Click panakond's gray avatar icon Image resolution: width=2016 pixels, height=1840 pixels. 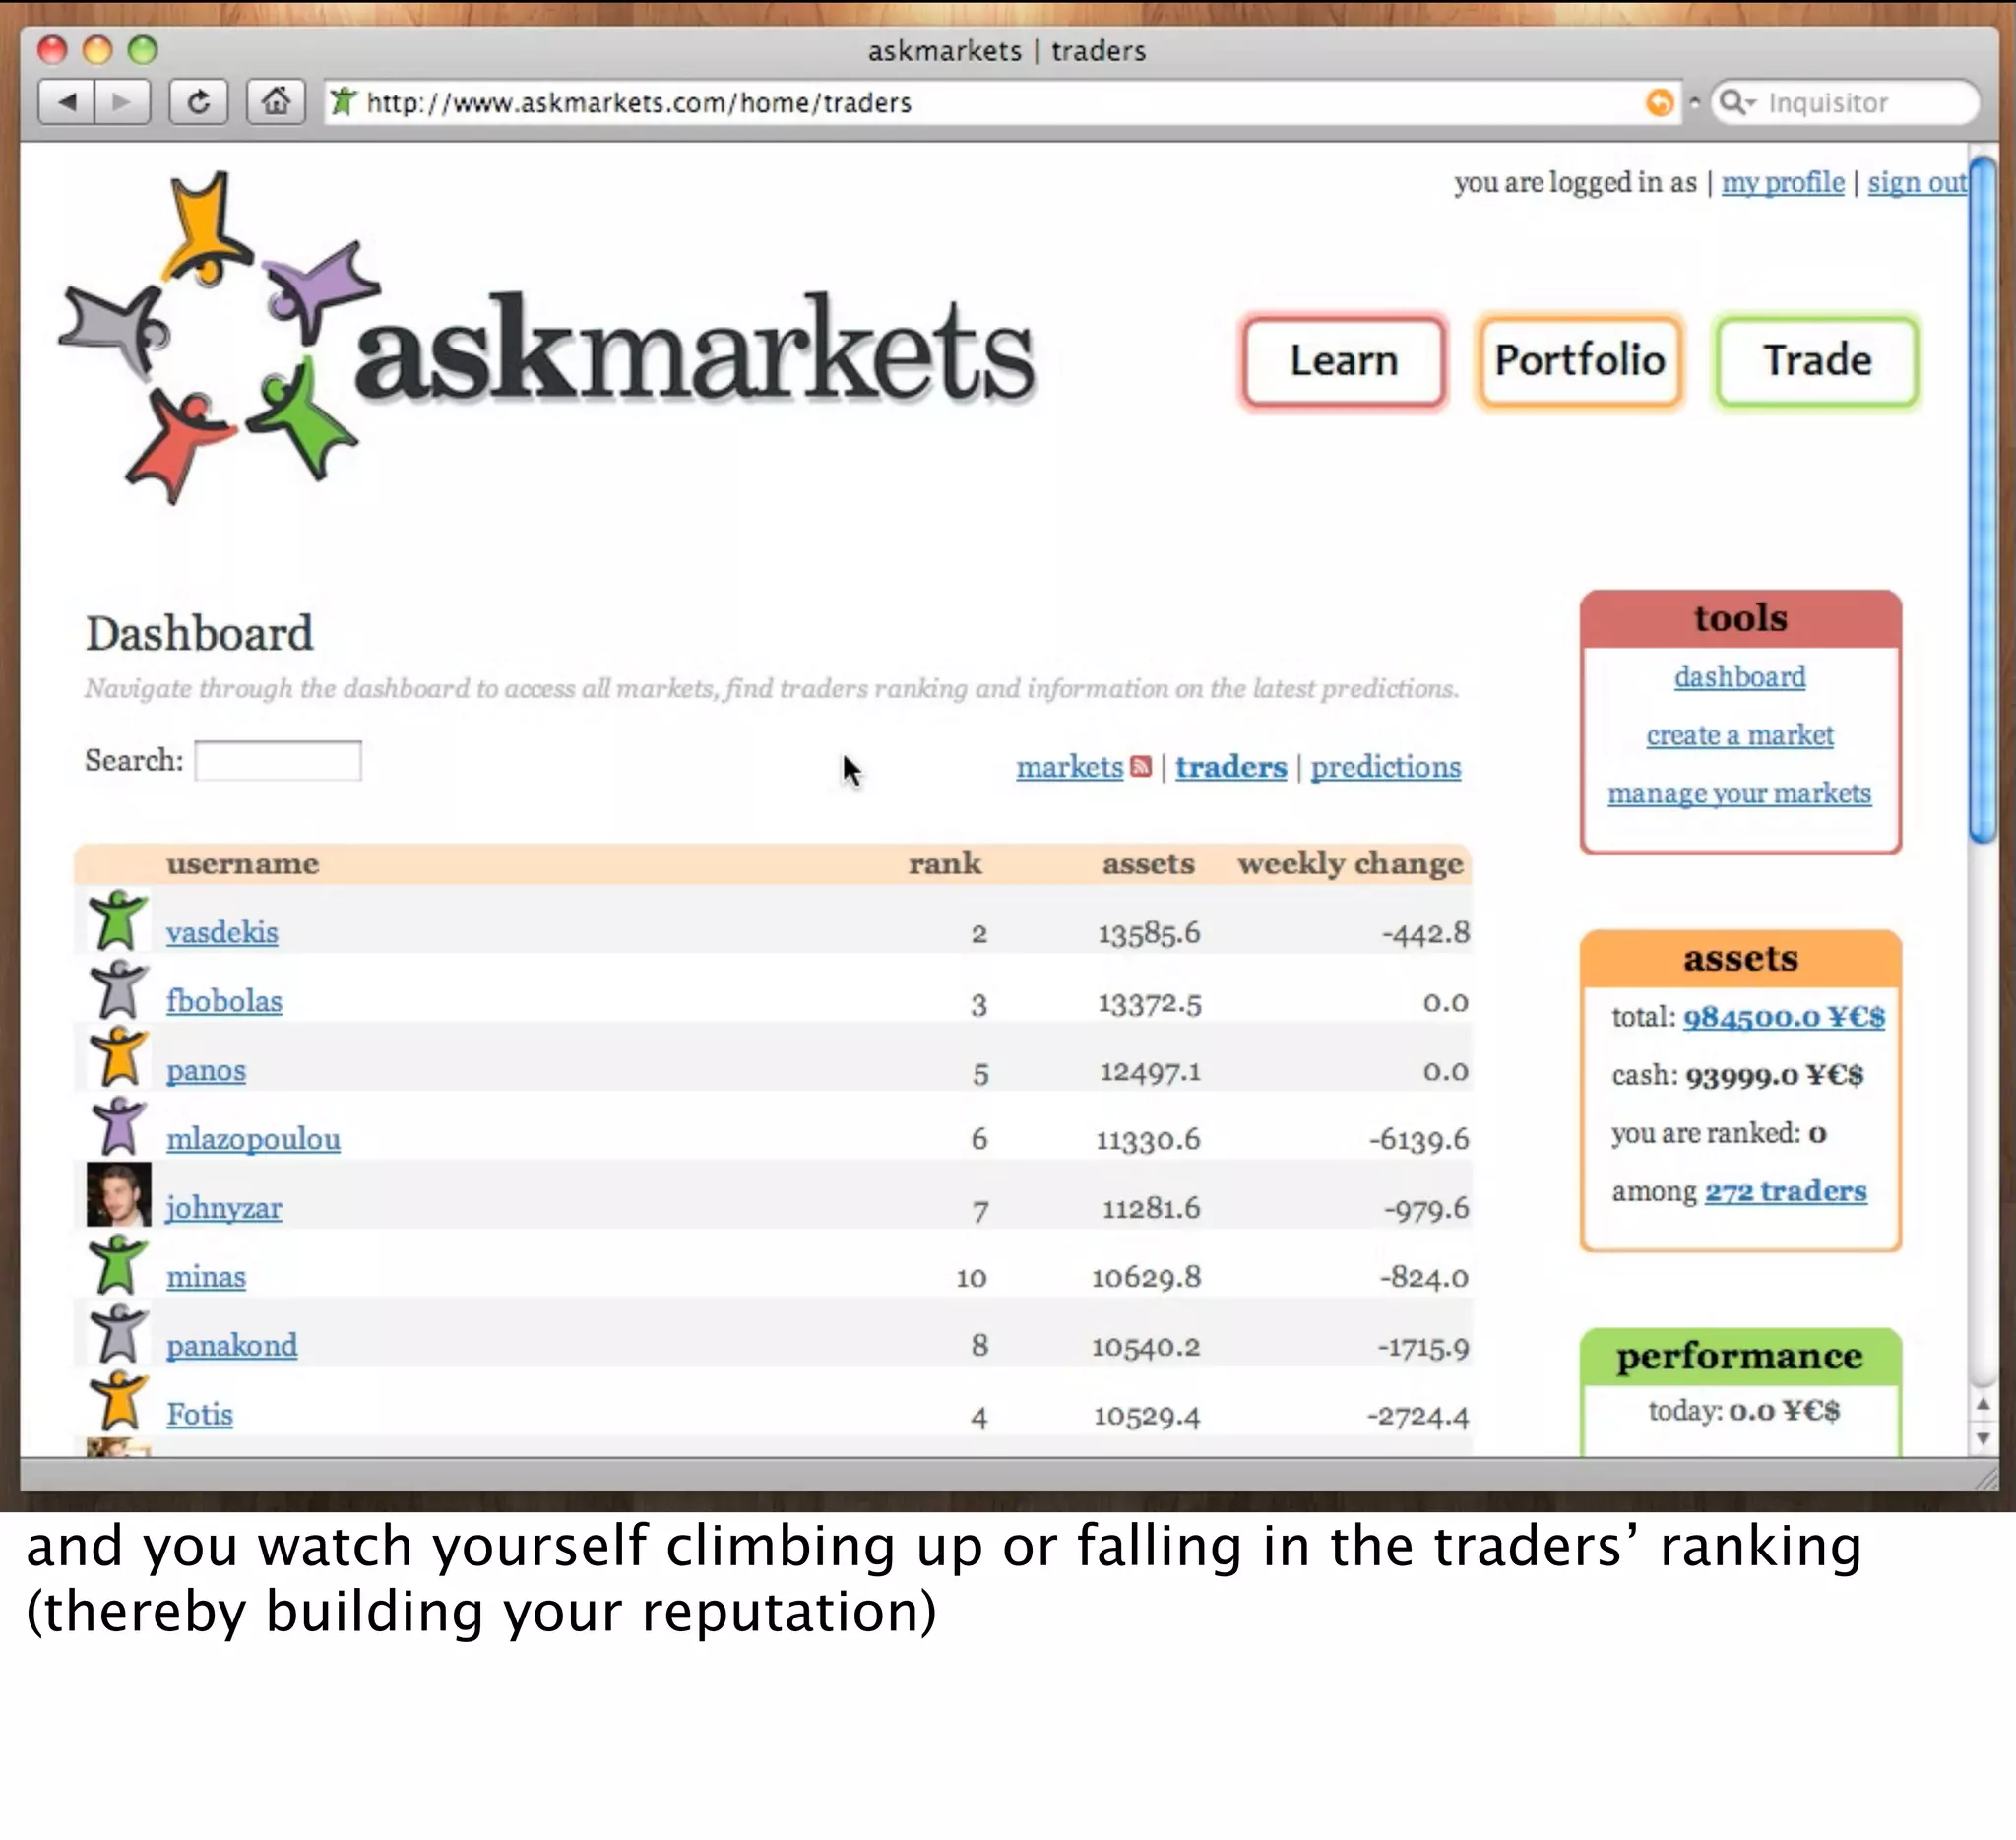[118, 1333]
